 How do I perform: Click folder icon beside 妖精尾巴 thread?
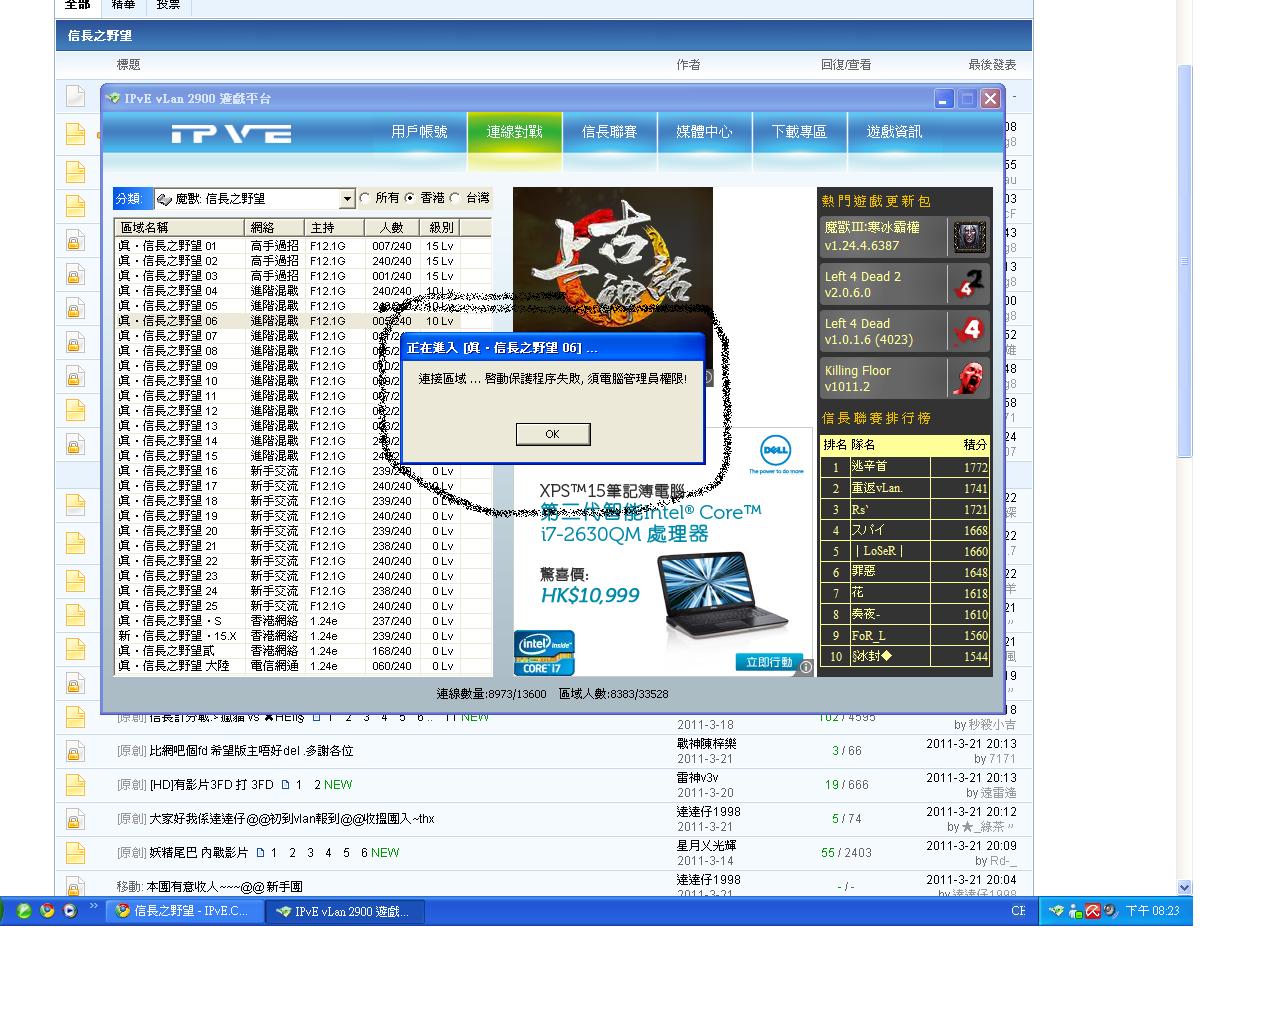point(75,853)
